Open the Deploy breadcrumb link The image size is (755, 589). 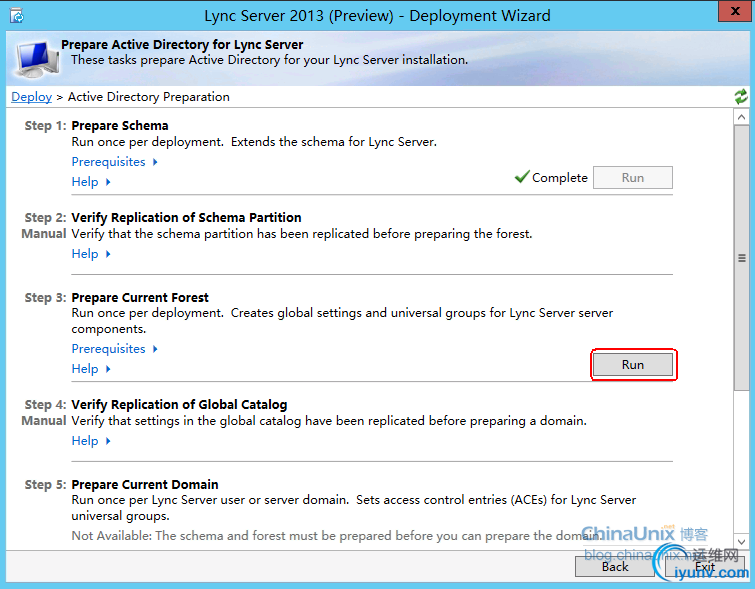31,97
